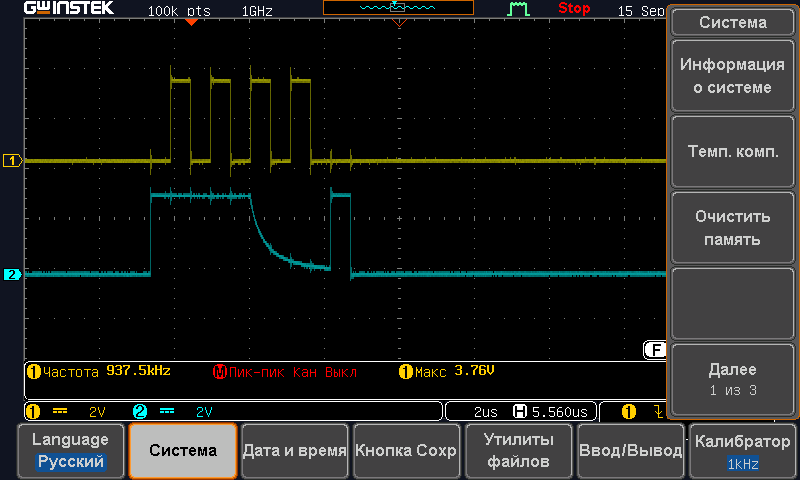800x480 pixels.
Task: Click channel 2 badge in scale bar
Action: tap(140, 412)
